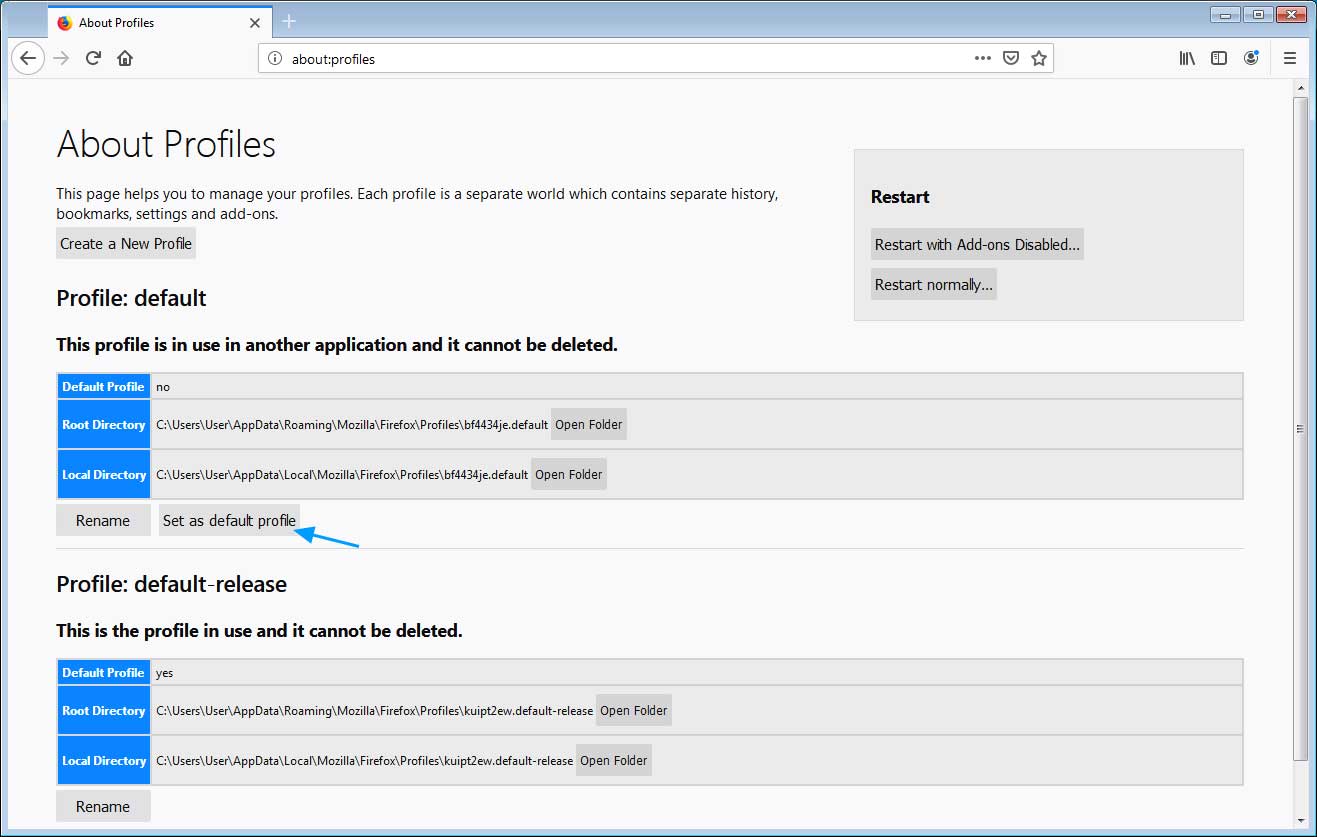Screen dimensions: 1317x837
Task: Click the about:profiles address bar
Action: [620, 59]
